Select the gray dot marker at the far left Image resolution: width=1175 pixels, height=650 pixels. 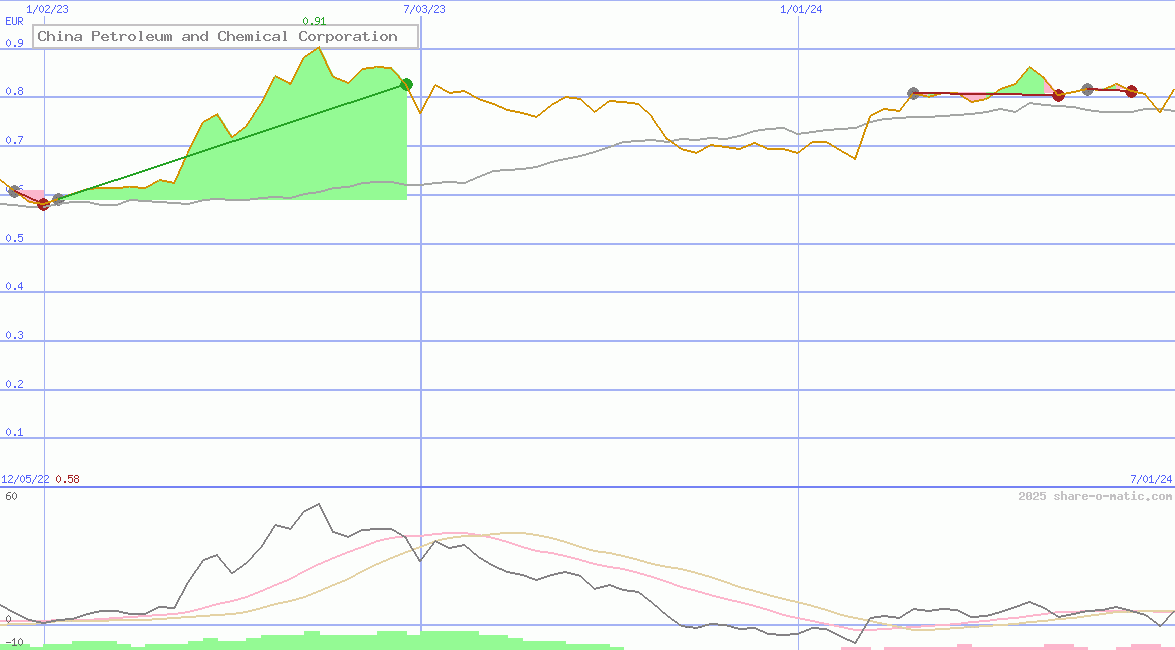pyautogui.click(x=13, y=190)
